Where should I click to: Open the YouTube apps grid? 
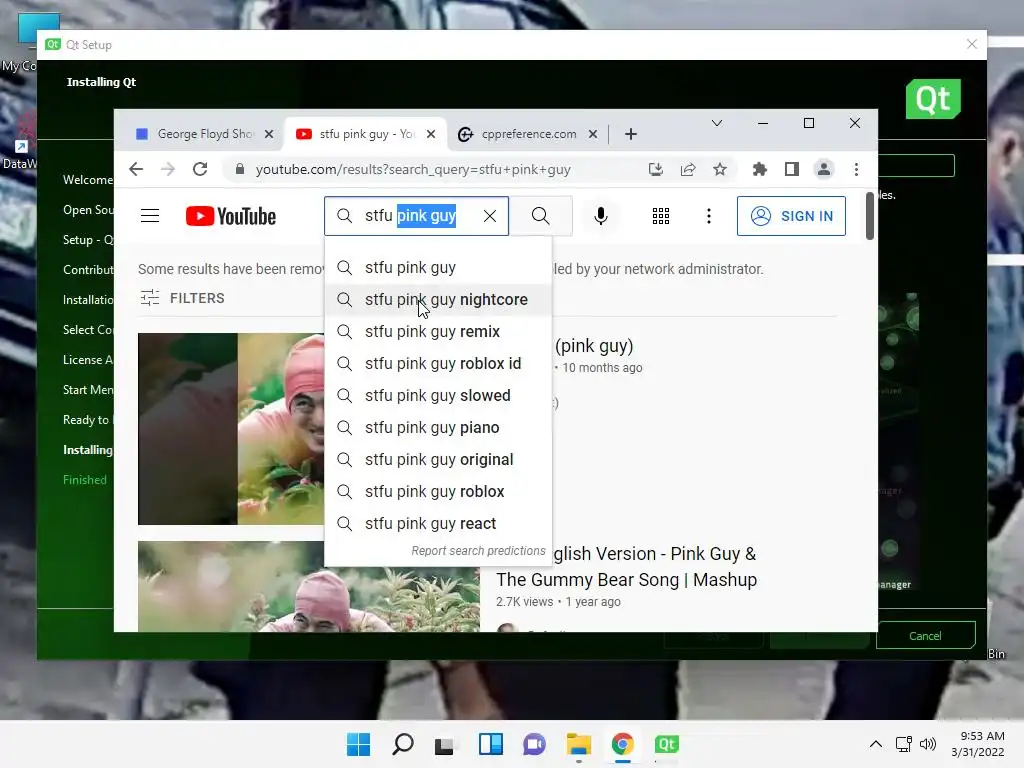coord(660,216)
